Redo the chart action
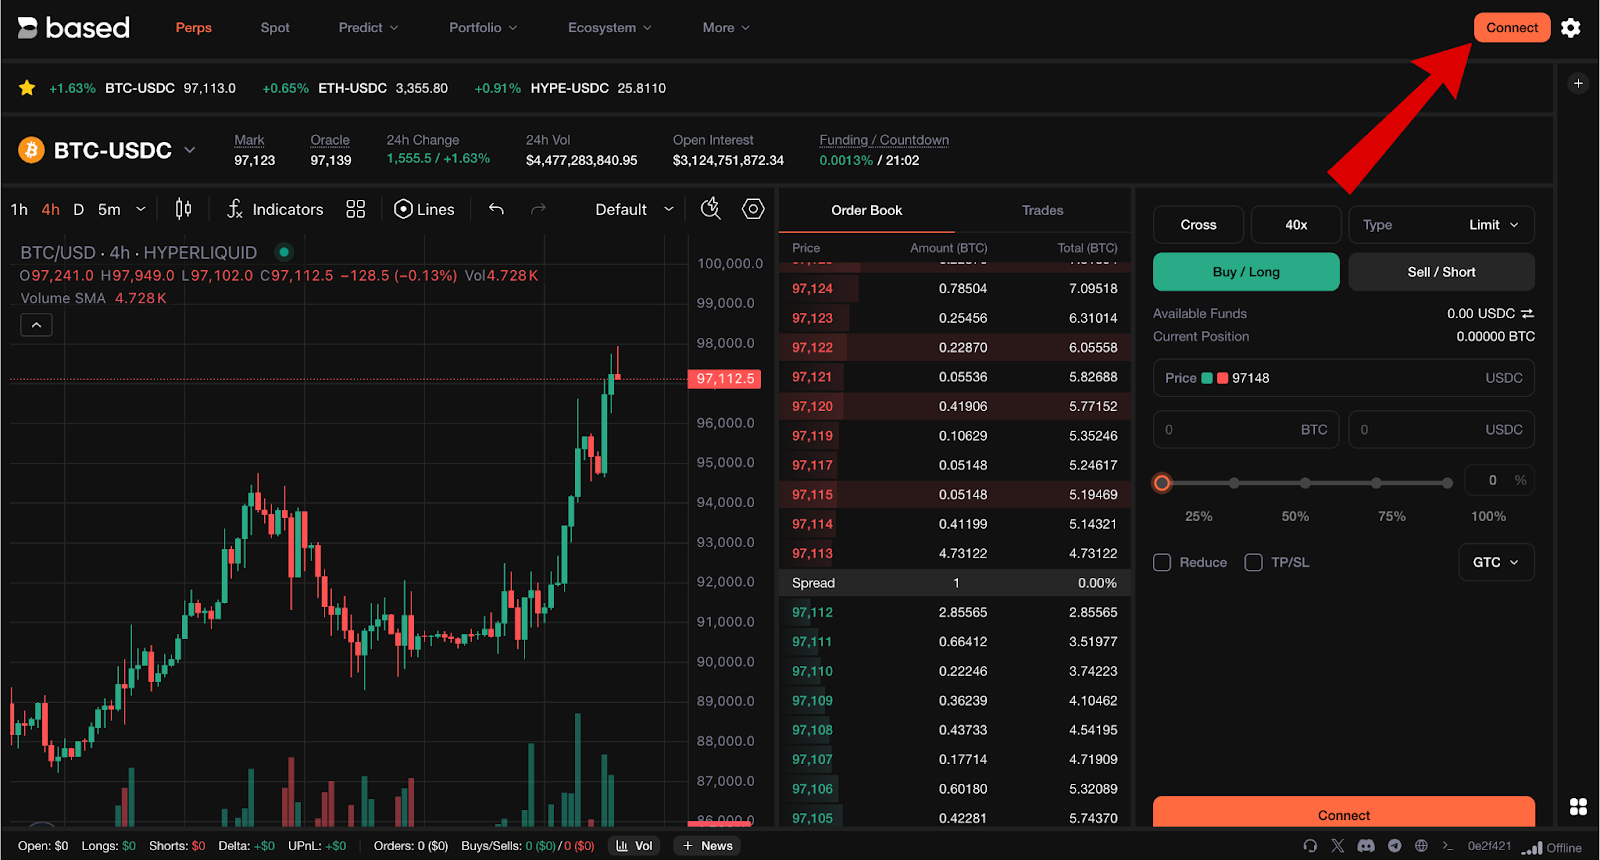Image resolution: width=1600 pixels, height=860 pixels. click(x=538, y=209)
